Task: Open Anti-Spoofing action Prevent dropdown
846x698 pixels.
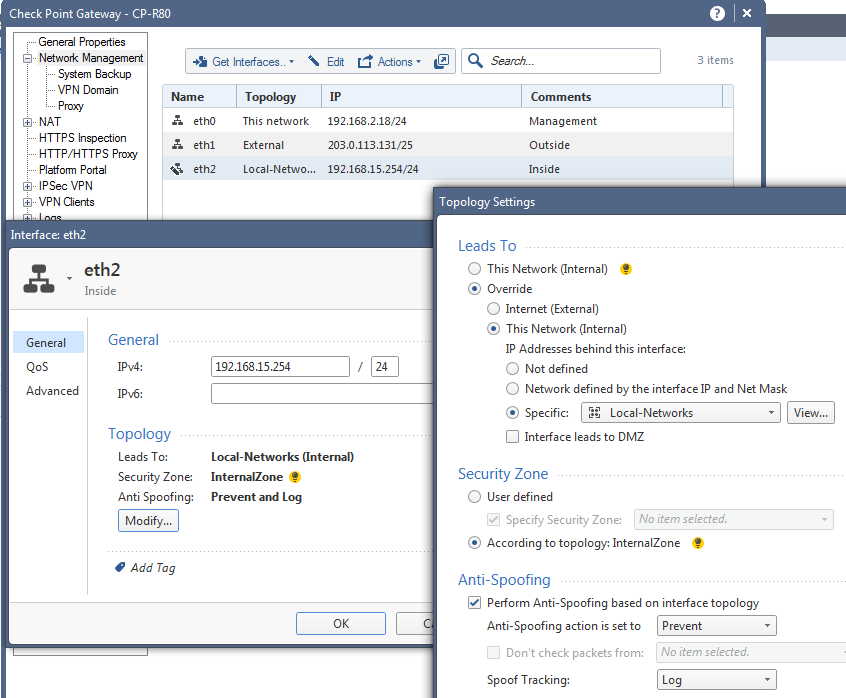Action: click(x=717, y=626)
